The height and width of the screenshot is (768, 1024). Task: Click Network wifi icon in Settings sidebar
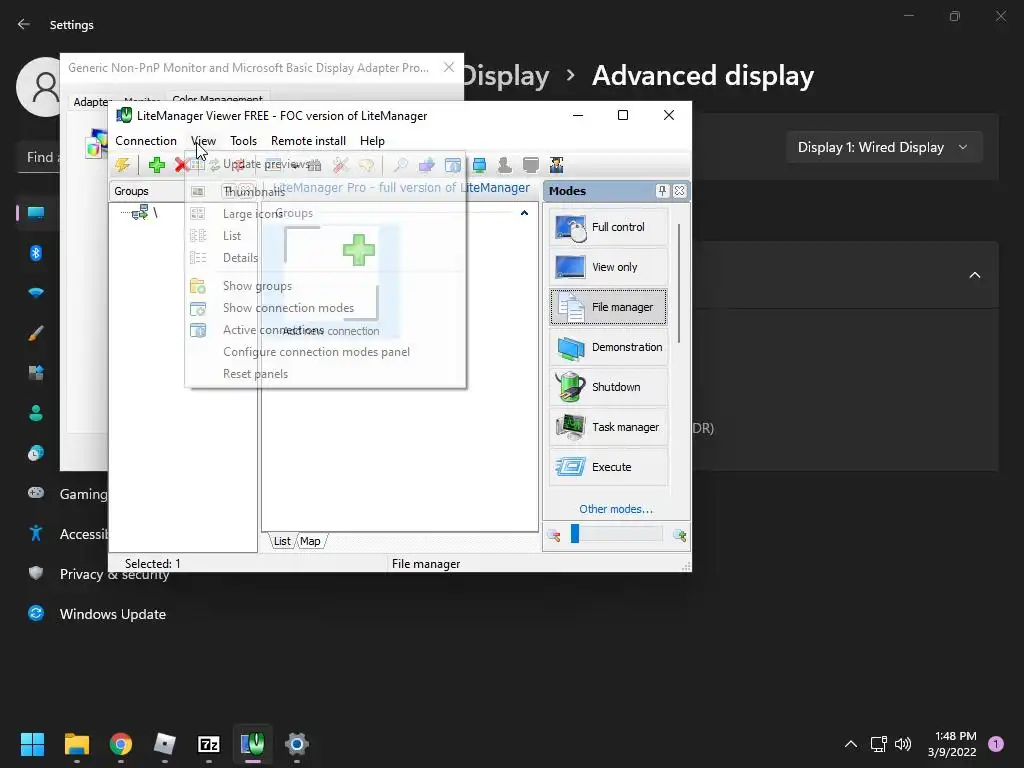(x=36, y=293)
